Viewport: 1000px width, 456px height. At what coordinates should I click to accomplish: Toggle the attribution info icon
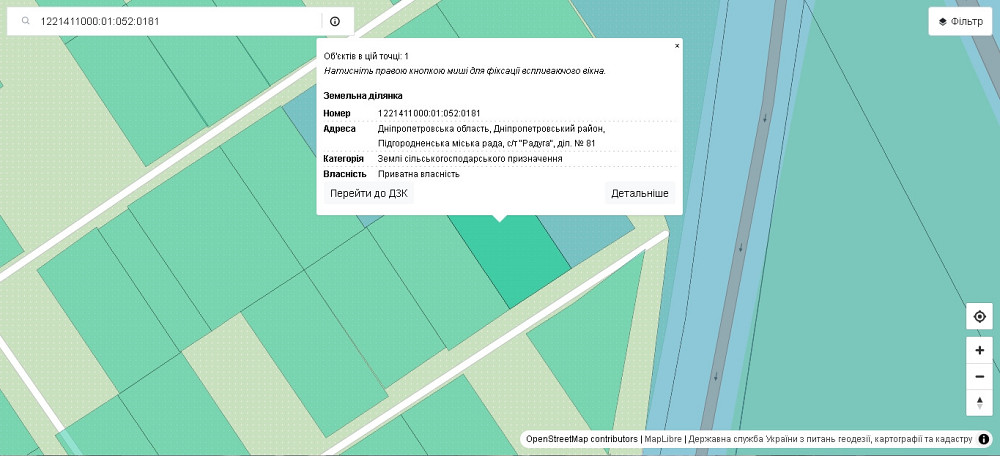pos(984,439)
